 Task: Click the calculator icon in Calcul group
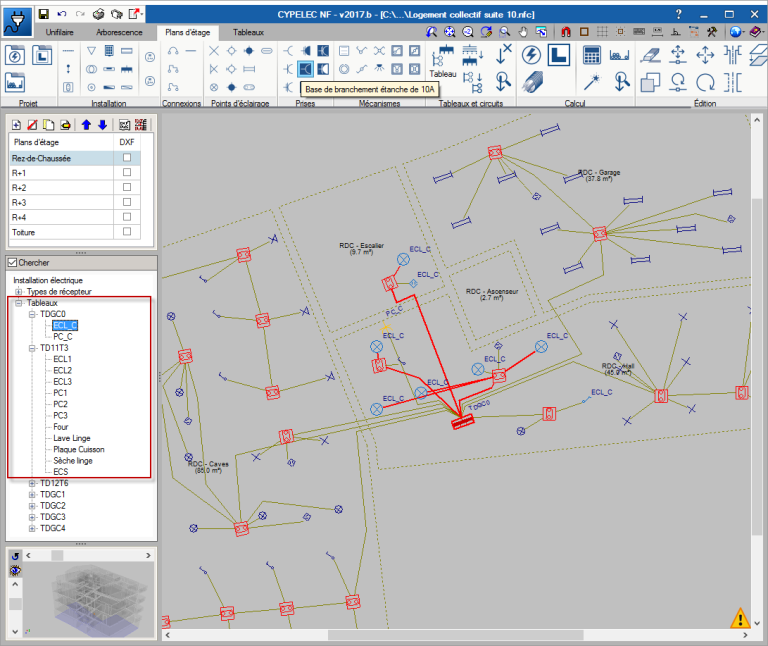(591, 54)
